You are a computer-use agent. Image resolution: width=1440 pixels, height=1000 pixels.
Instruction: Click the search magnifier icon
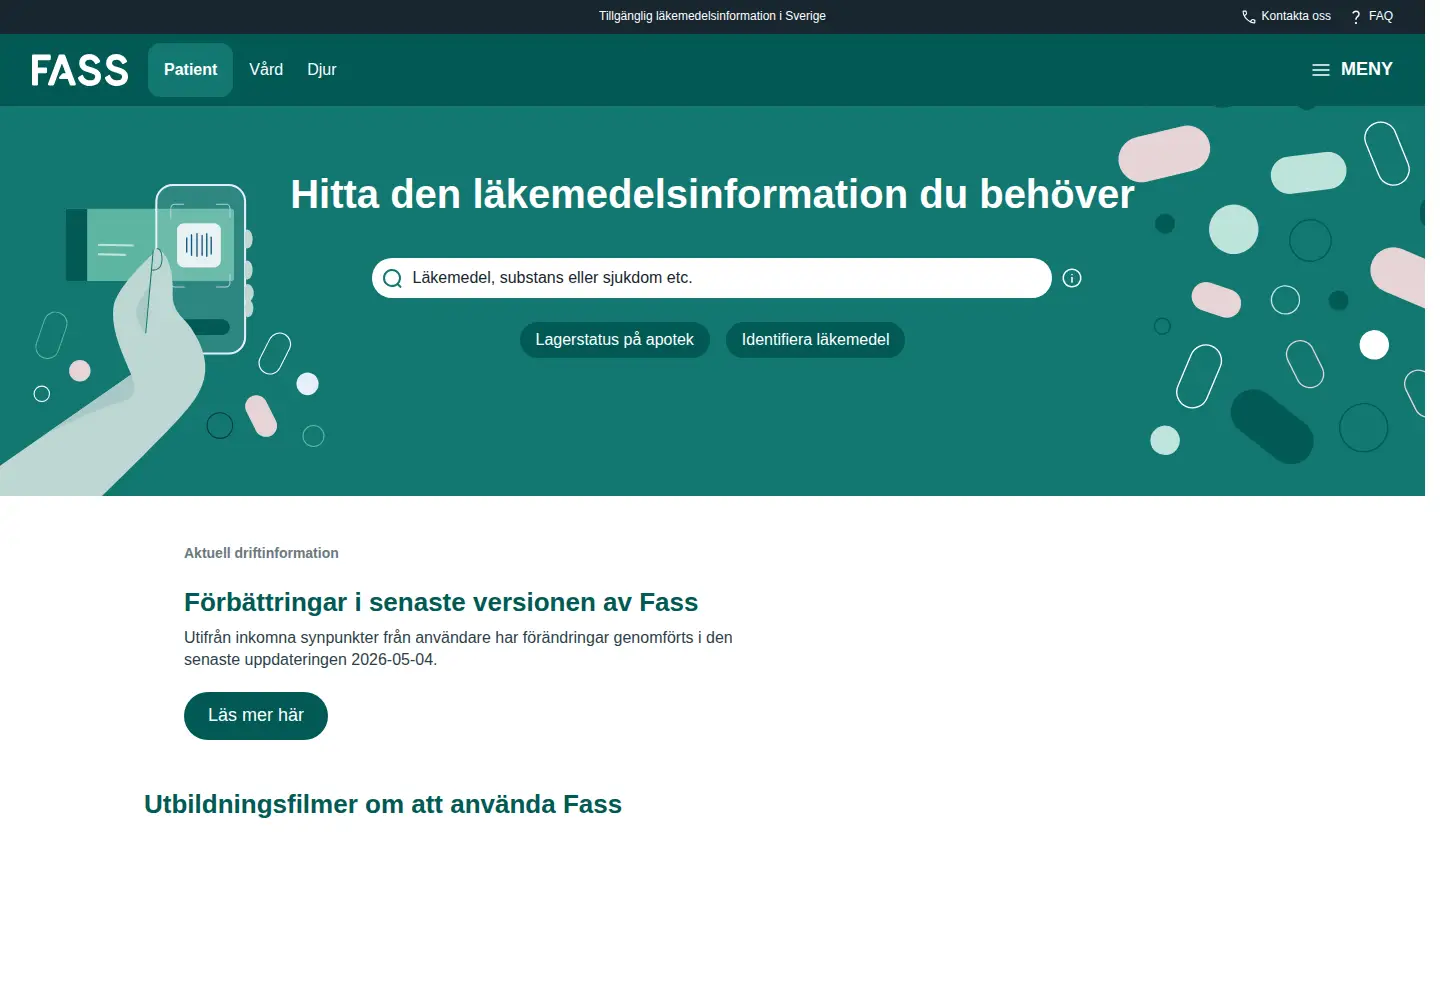pos(392,278)
